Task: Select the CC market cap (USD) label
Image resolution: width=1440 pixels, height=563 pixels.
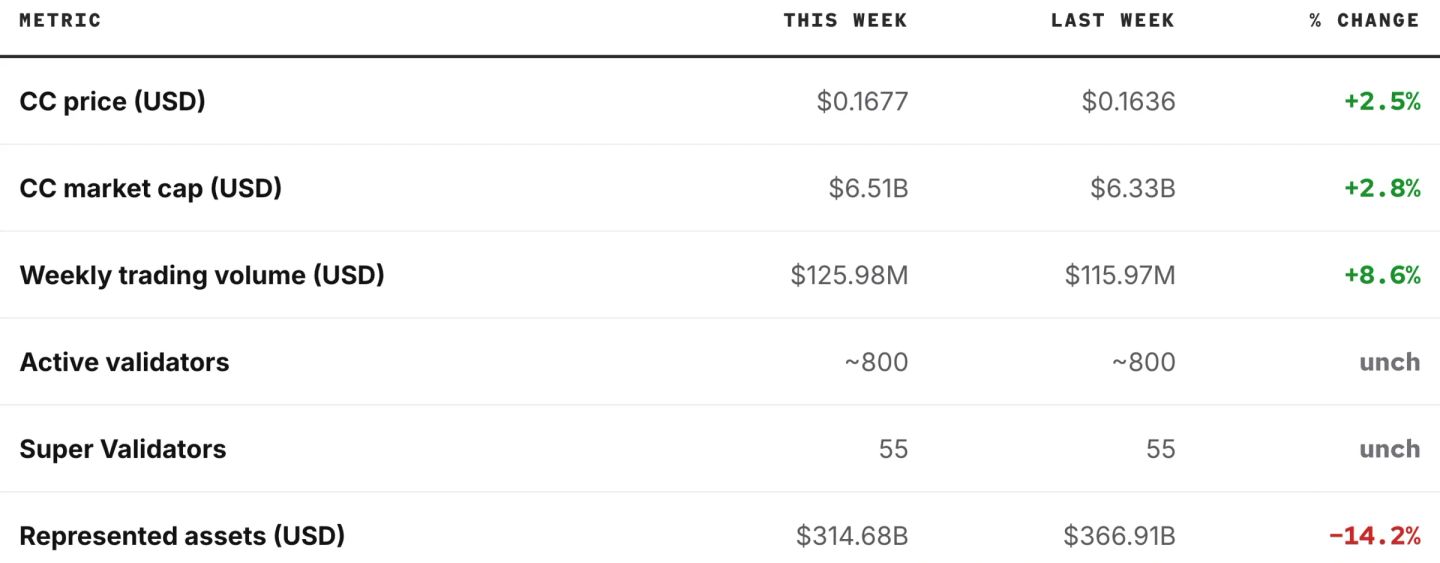Action: pyautogui.click(x=150, y=188)
